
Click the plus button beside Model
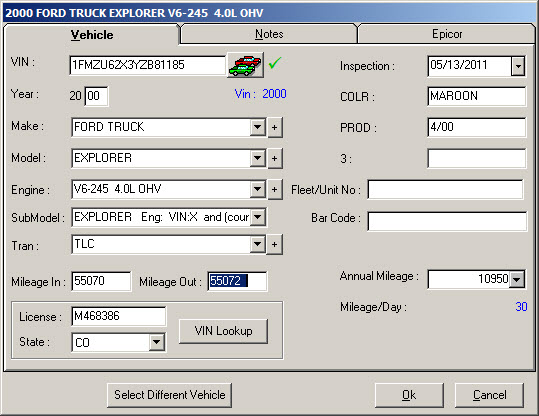click(275, 158)
